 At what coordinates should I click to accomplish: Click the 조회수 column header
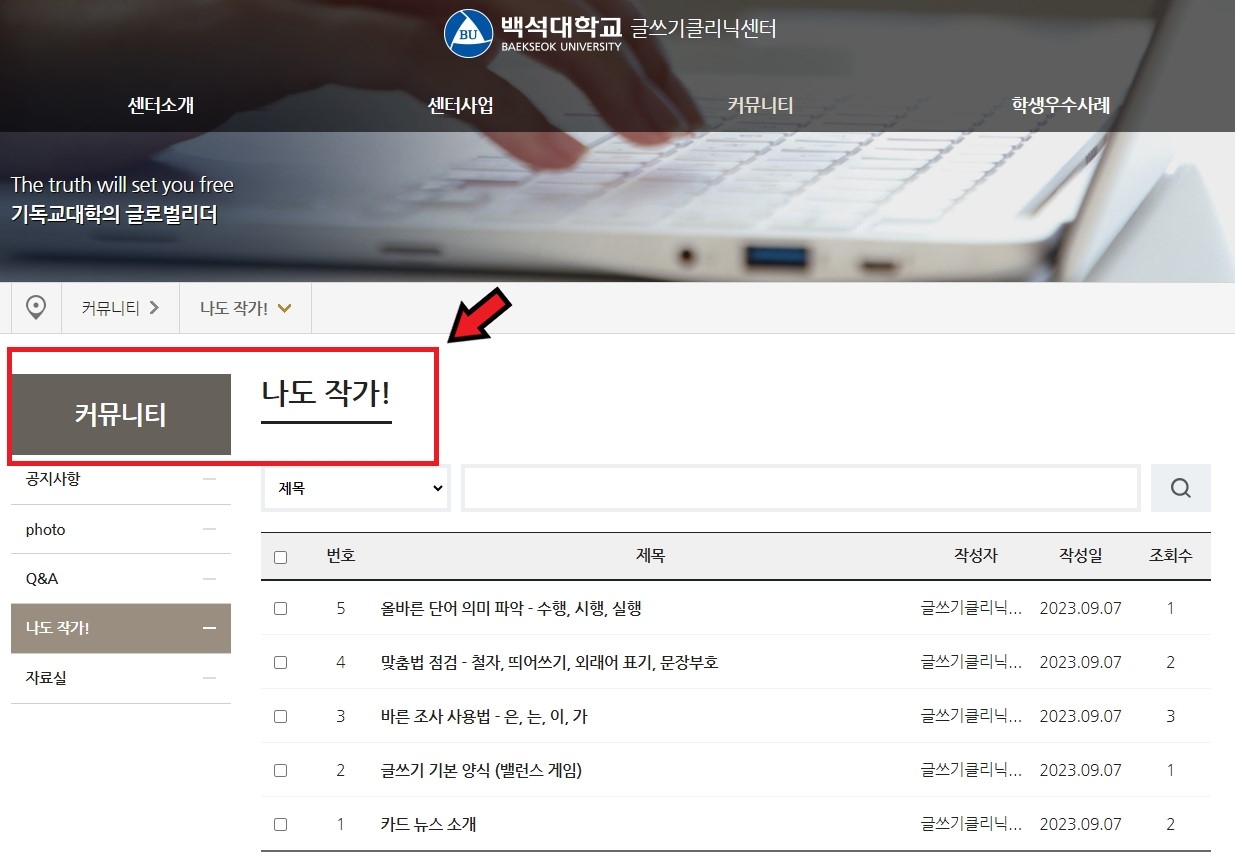[x=1171, y=556]
